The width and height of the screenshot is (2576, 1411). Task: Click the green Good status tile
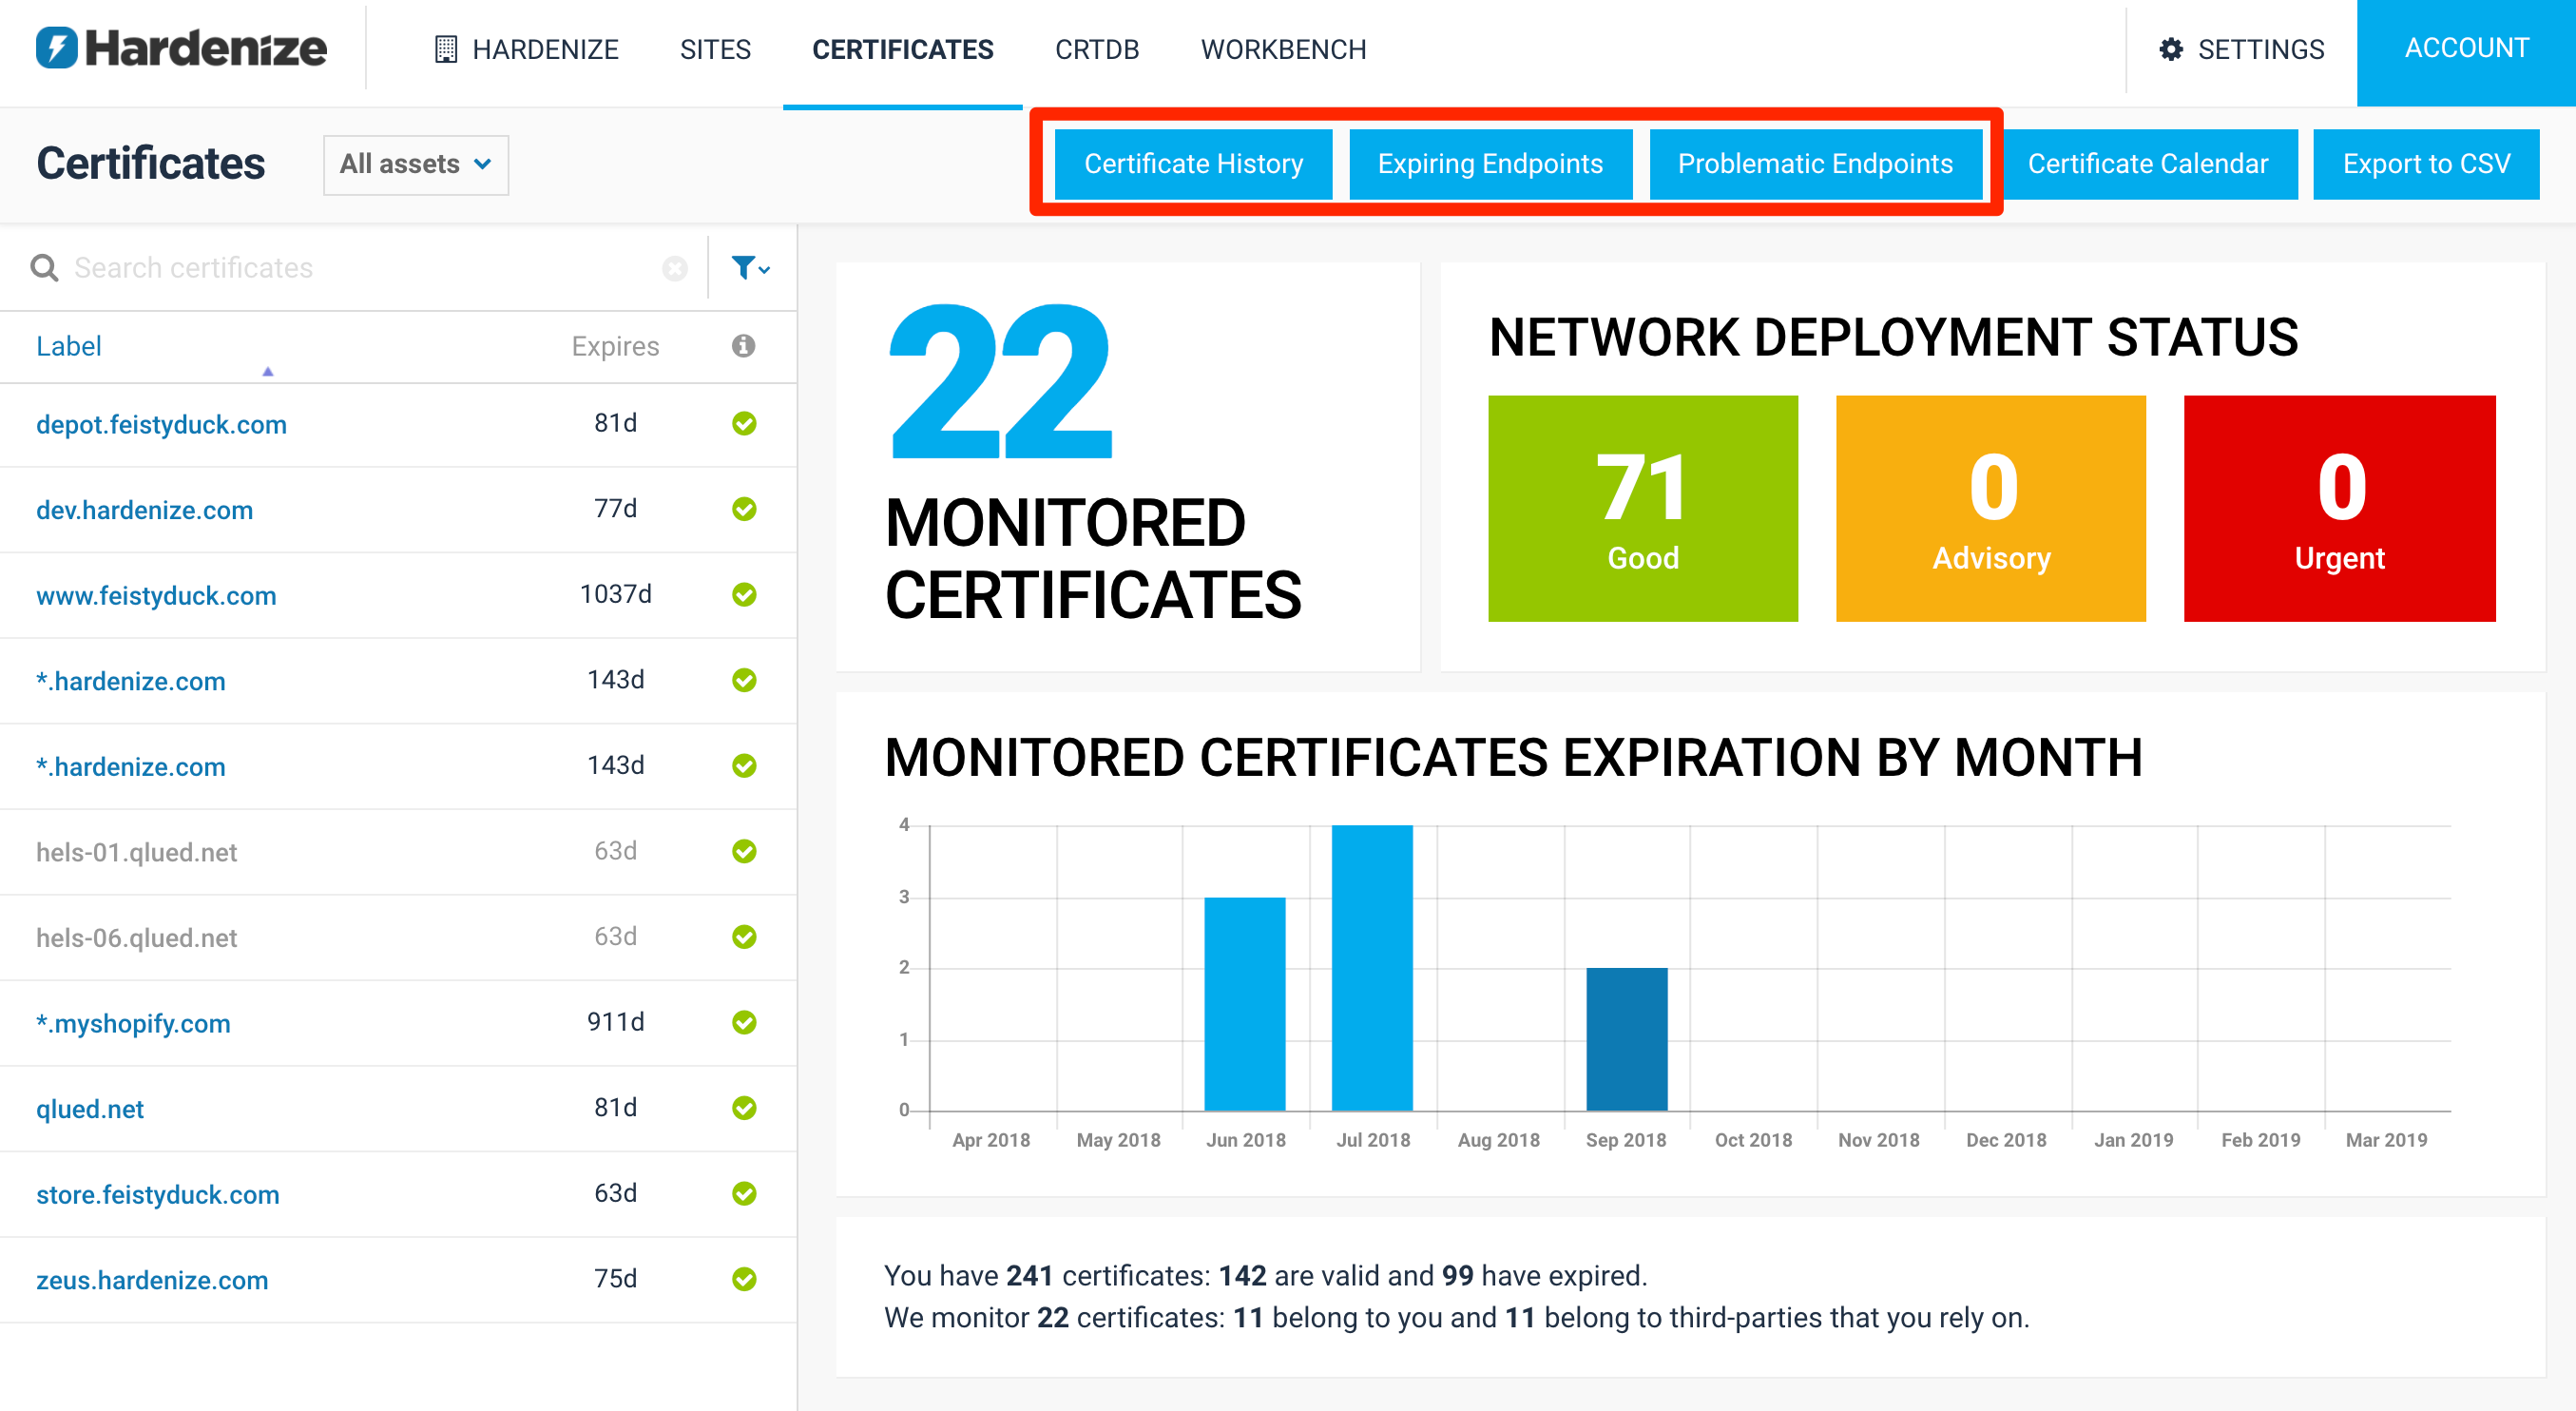pyautogui.click(x=1642, y=508)
